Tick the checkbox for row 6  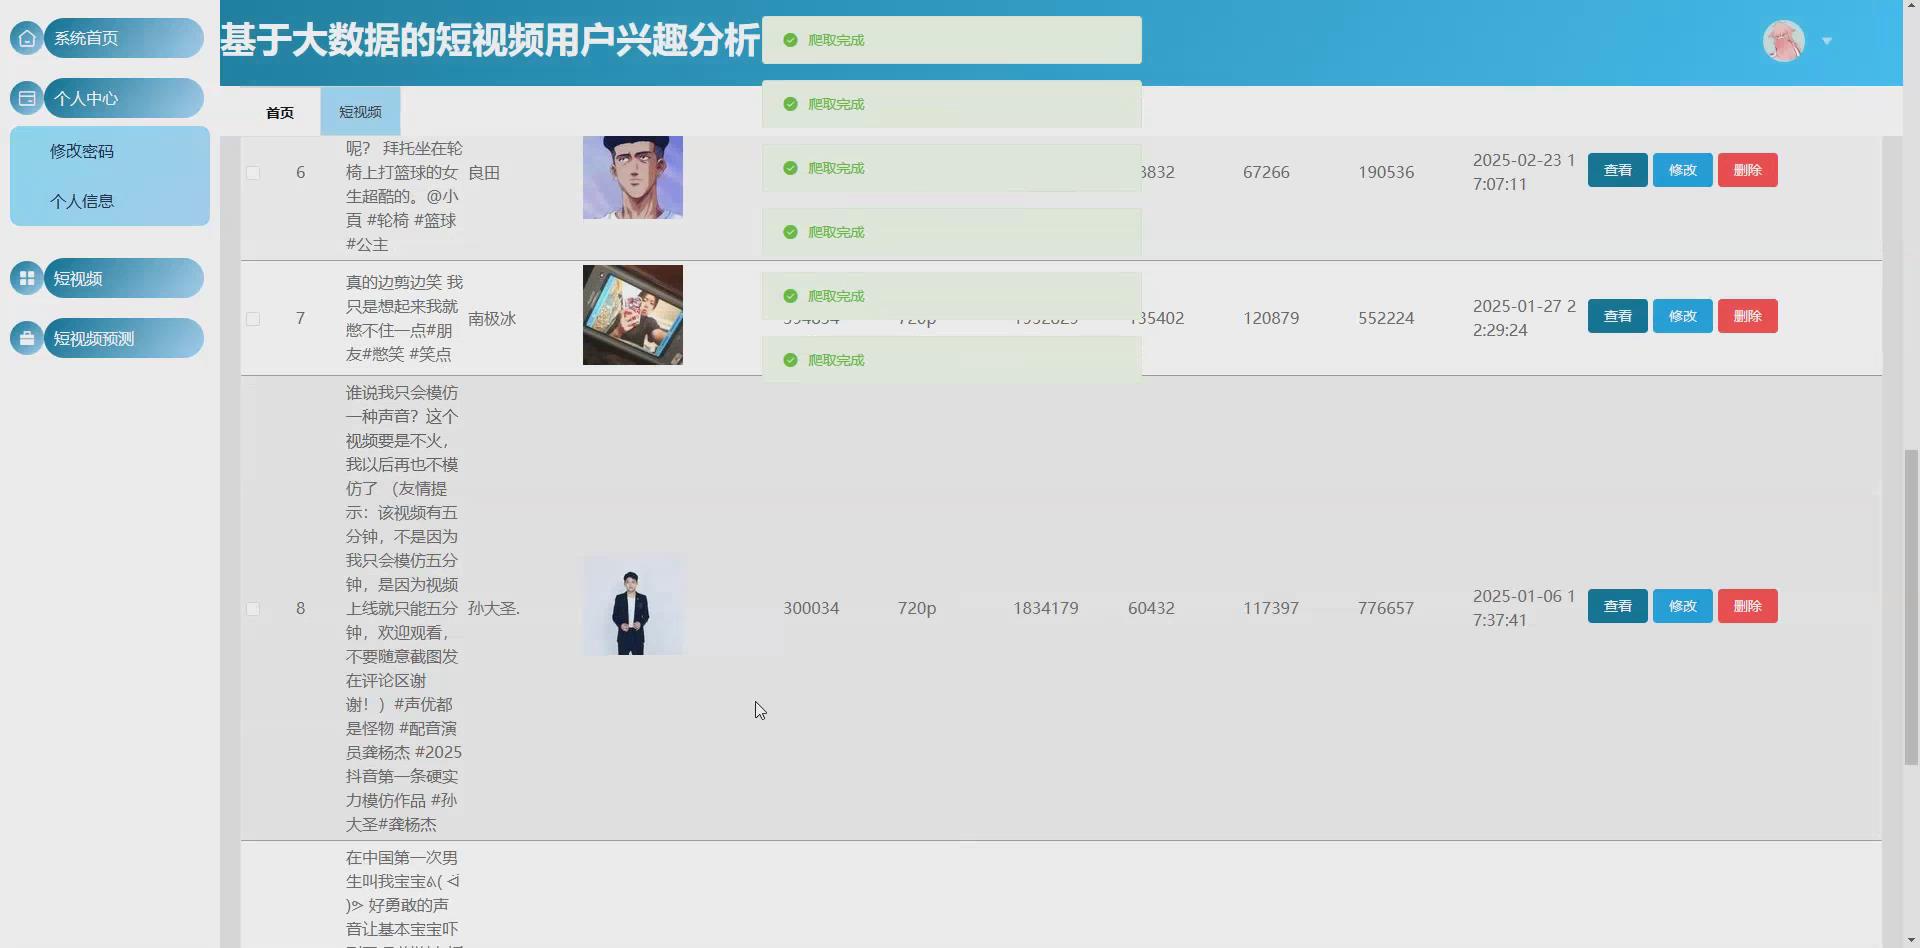pos(253,173)
